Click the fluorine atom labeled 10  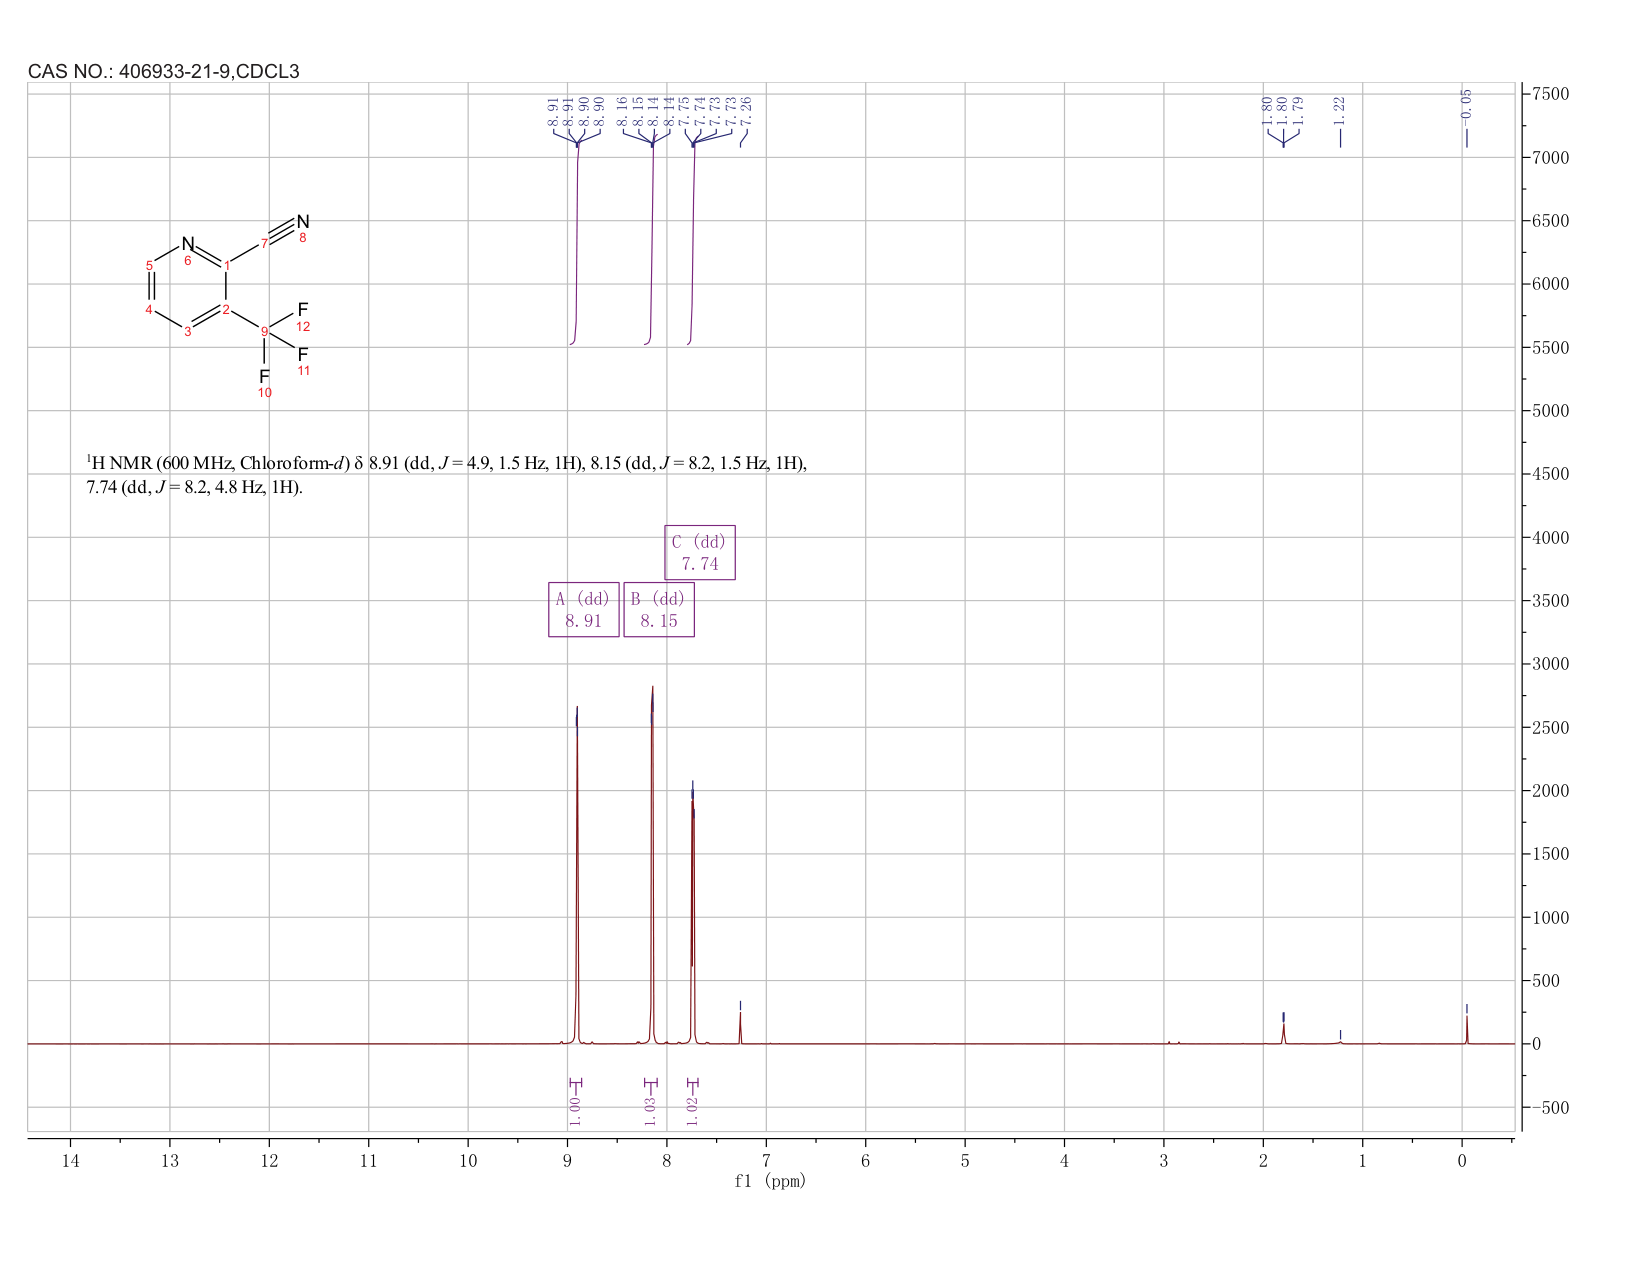pyautogui.click(x=264, y=376)
